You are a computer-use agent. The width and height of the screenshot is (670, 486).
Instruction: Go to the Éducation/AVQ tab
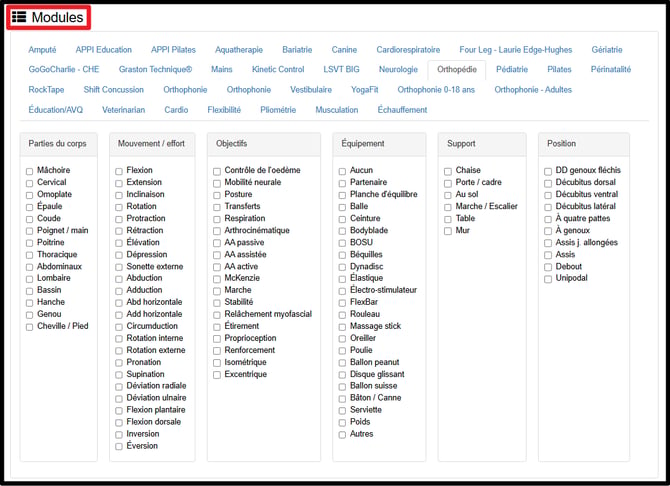[x=56, y=110]
